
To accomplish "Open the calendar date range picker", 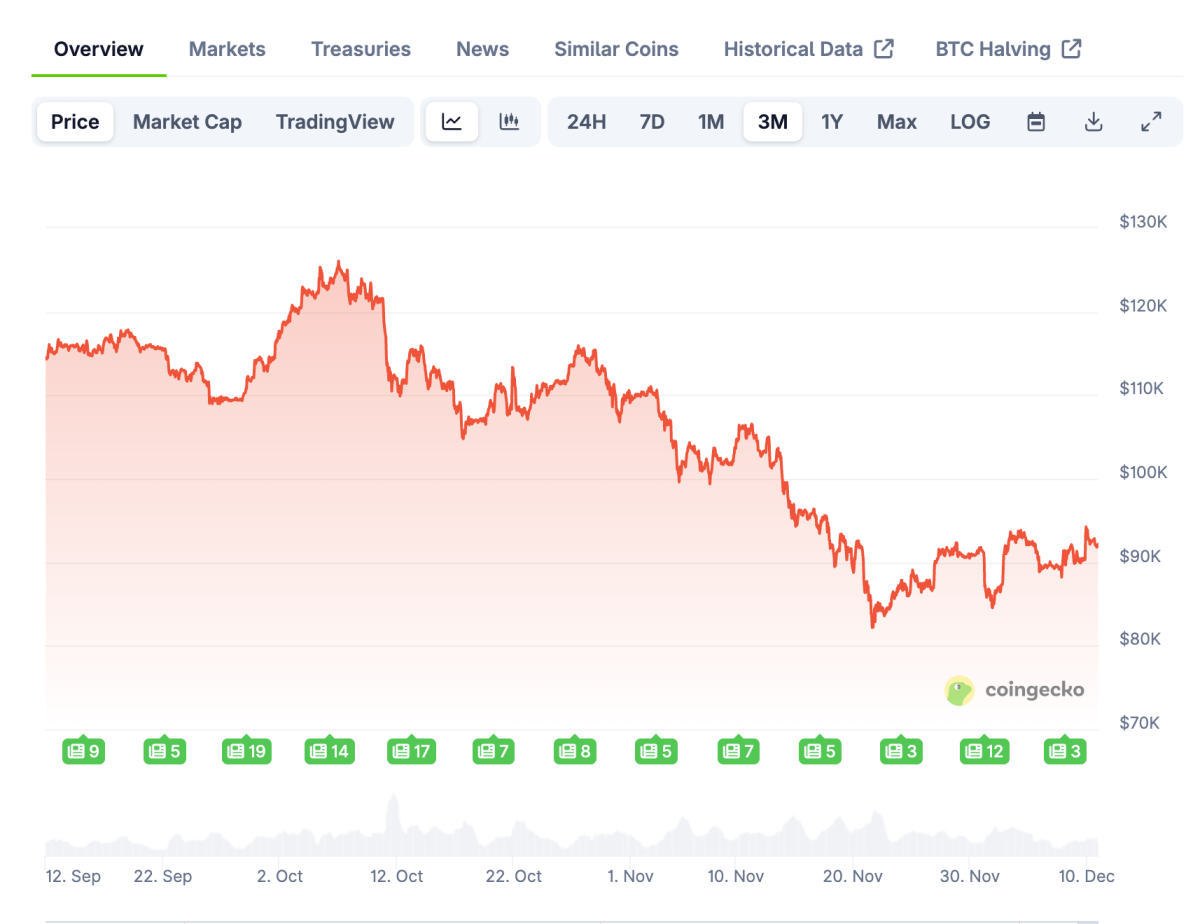I will [1036, 121].
